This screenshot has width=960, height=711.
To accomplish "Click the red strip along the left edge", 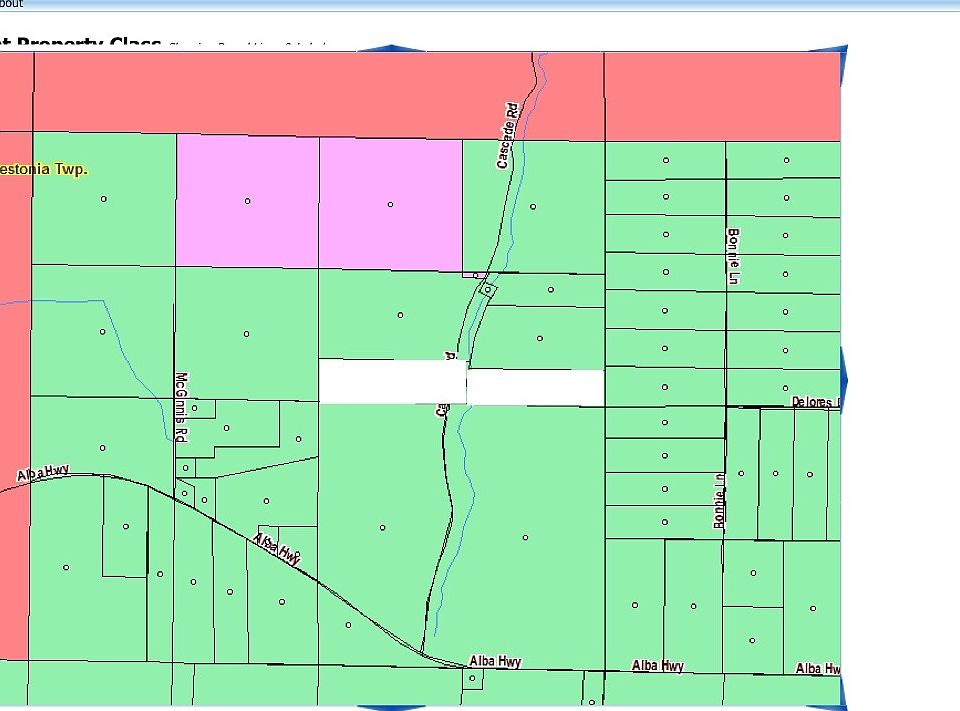I will (14, 400).
